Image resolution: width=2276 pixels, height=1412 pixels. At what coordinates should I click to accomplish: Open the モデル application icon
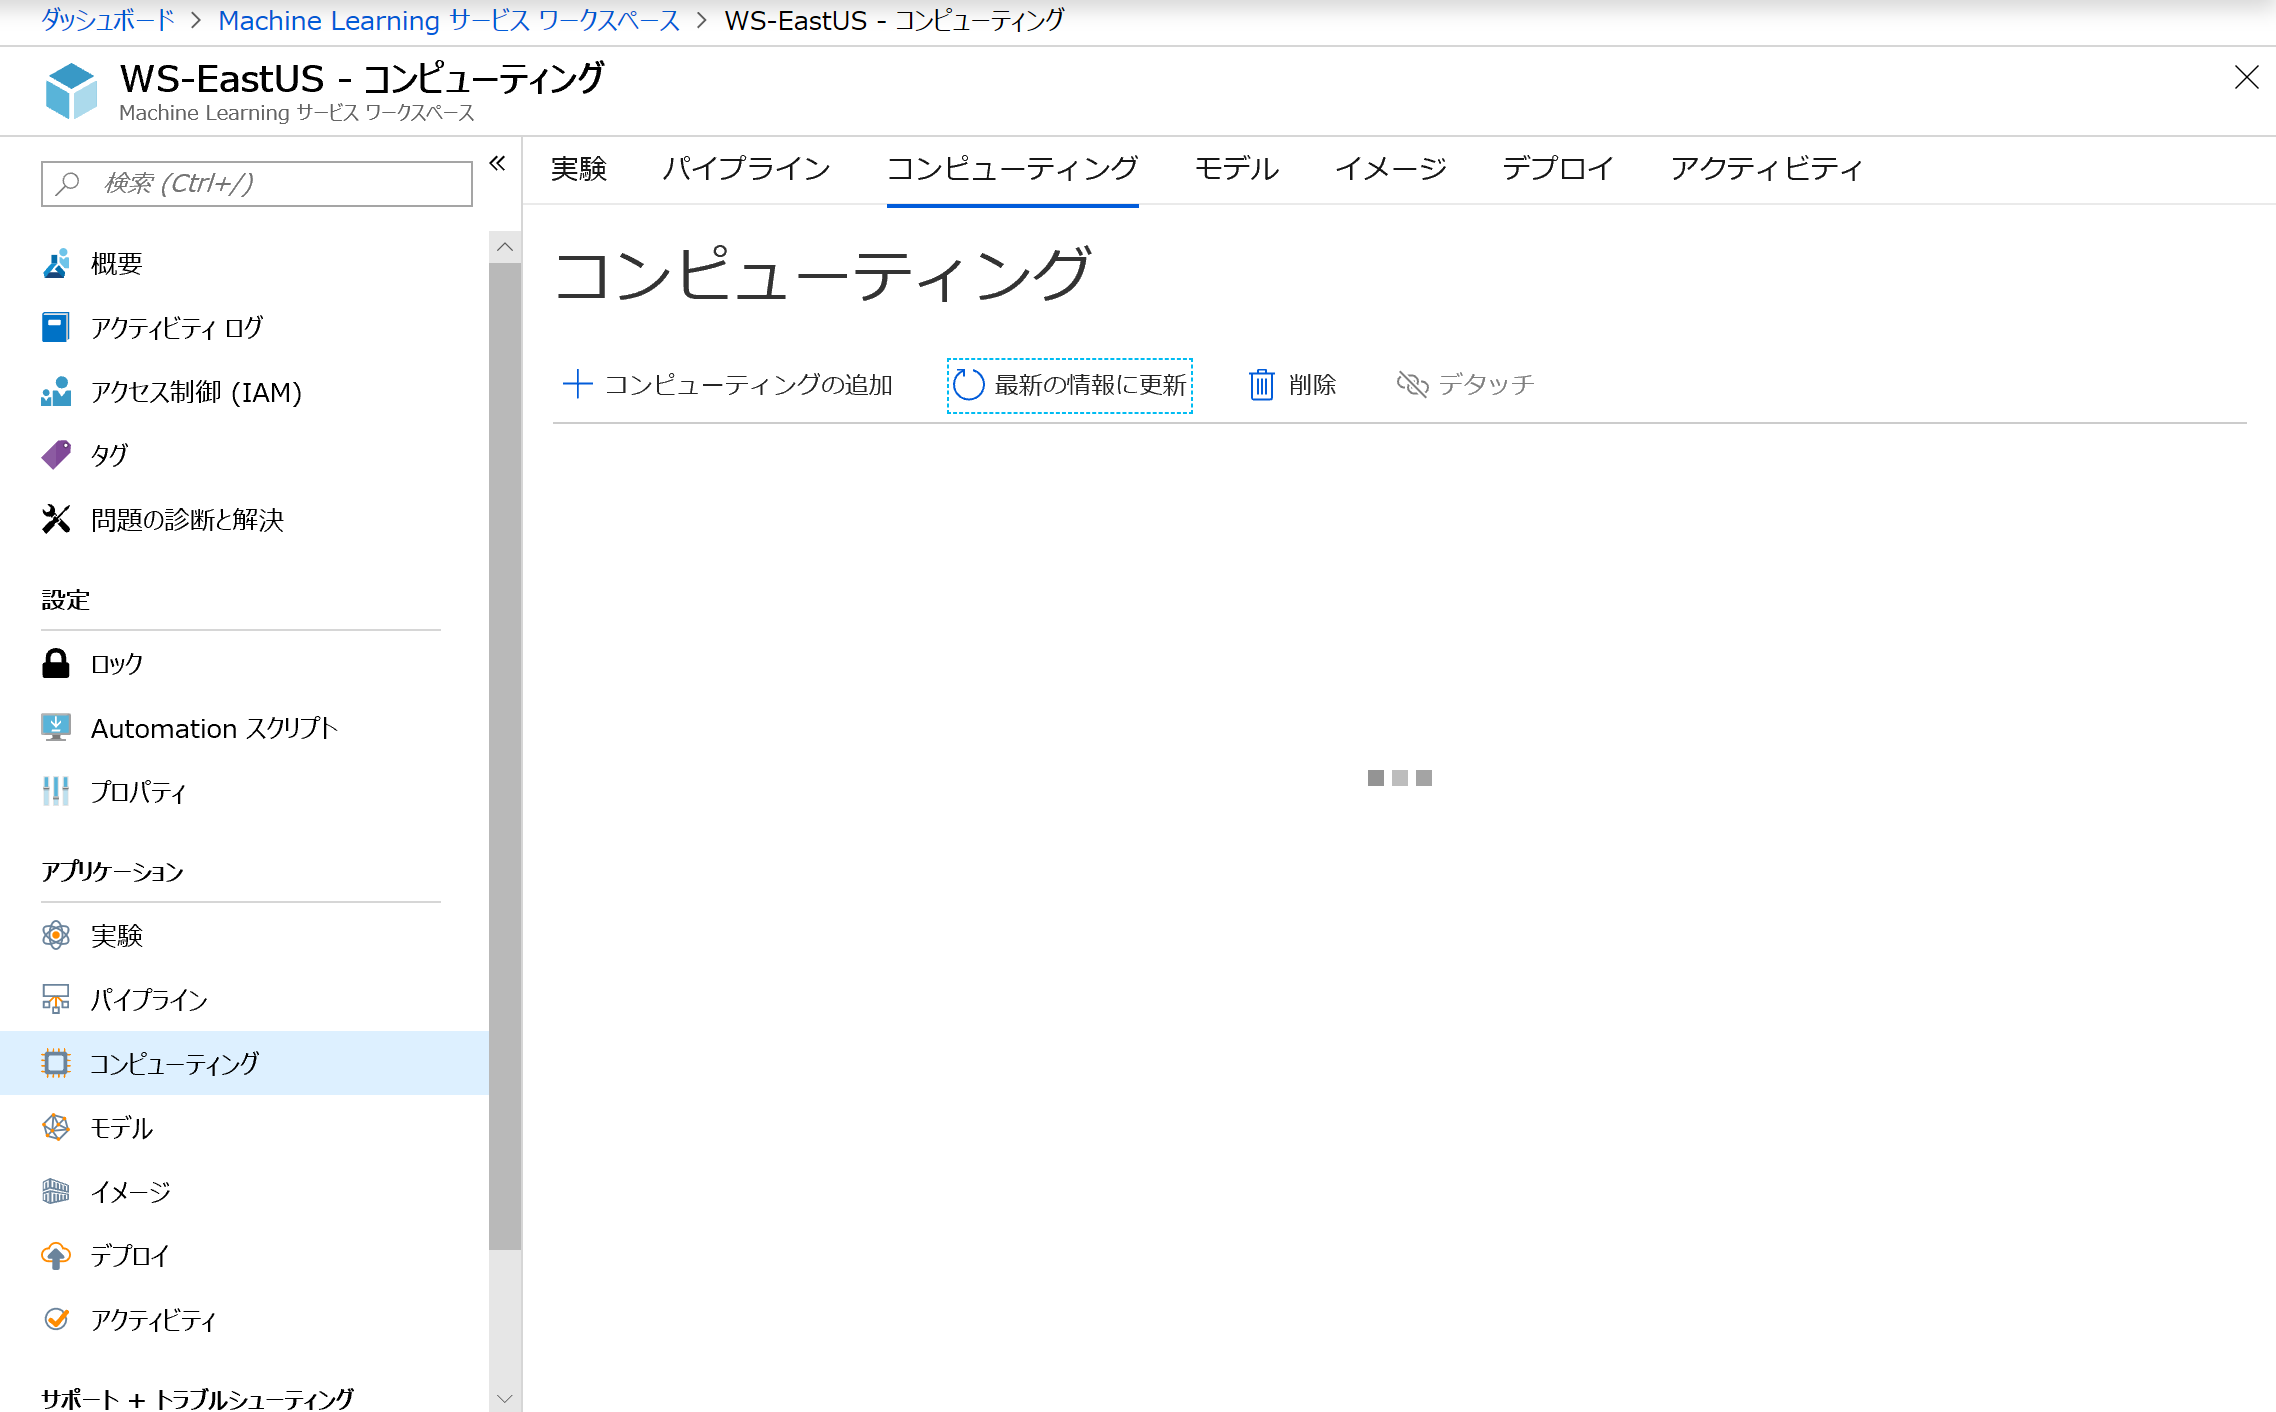click(x=56, y=1127)
